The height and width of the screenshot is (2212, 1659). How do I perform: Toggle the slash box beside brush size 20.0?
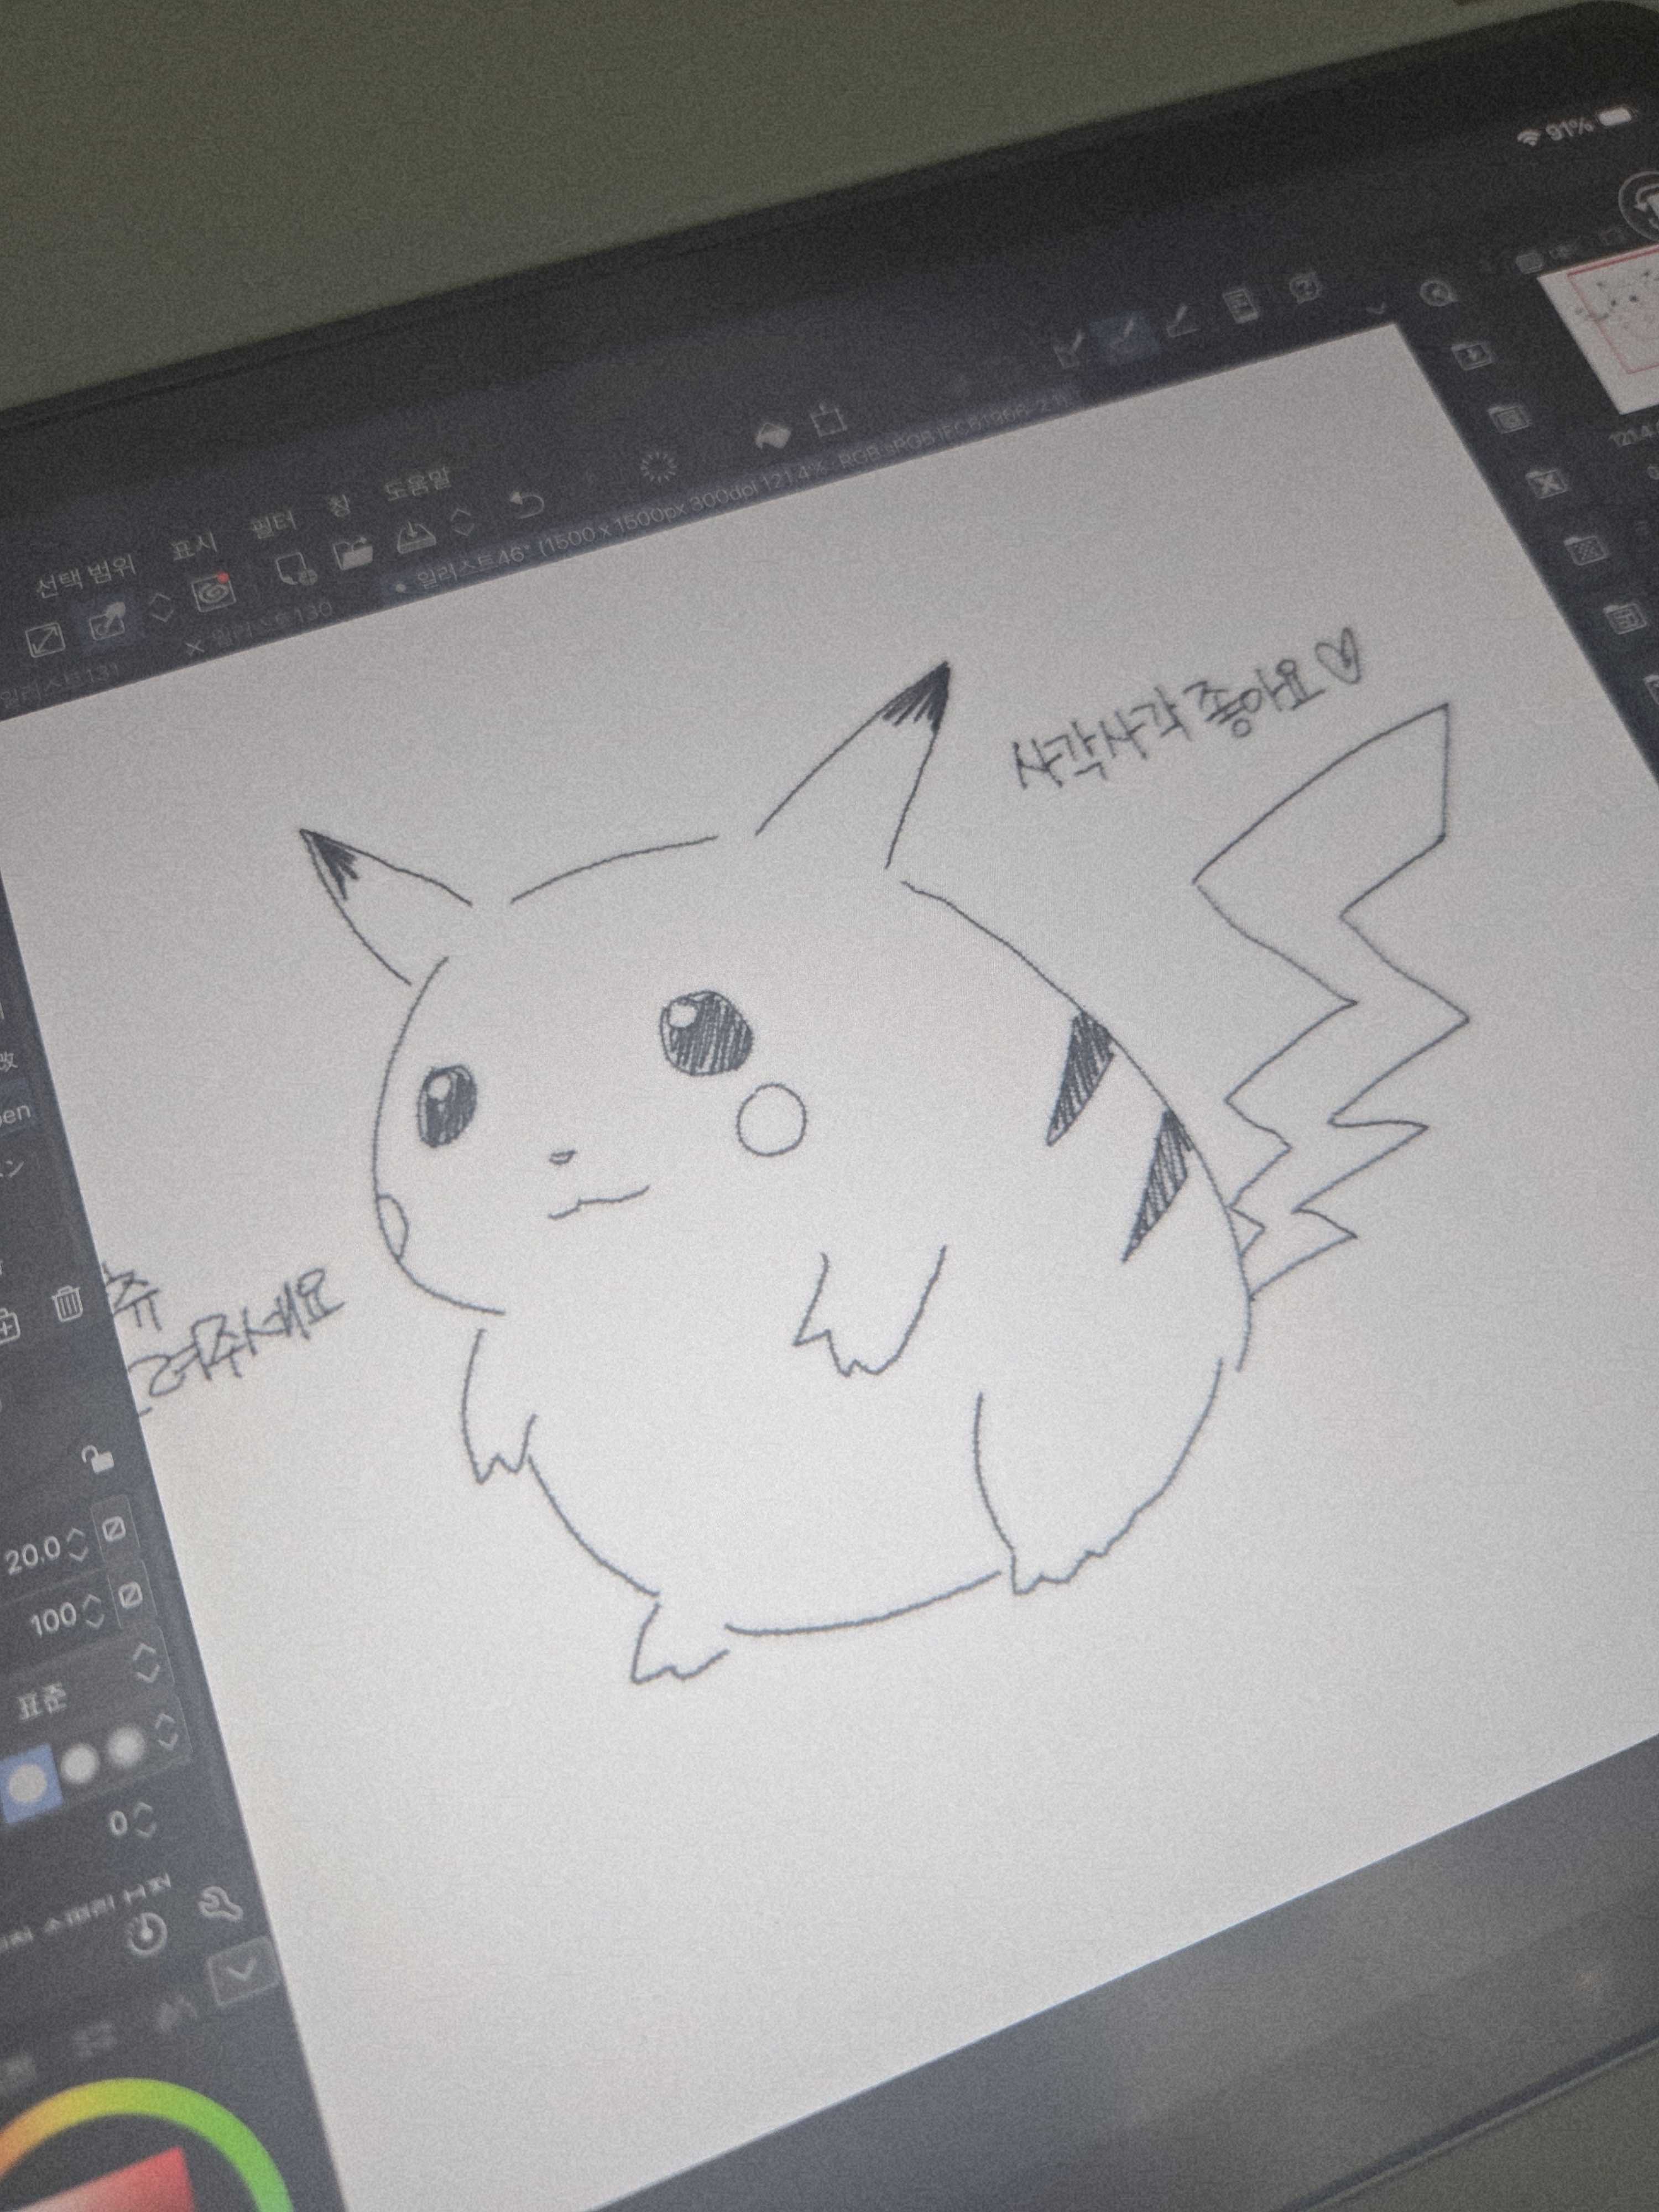[x=115, y=1529]
